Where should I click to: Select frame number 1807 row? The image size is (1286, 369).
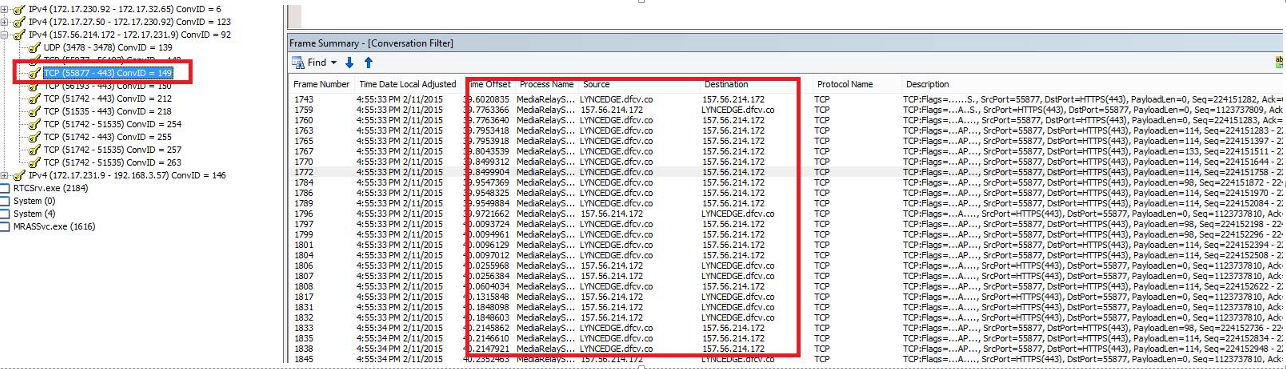pyautogui.click(x=787, y=275)
